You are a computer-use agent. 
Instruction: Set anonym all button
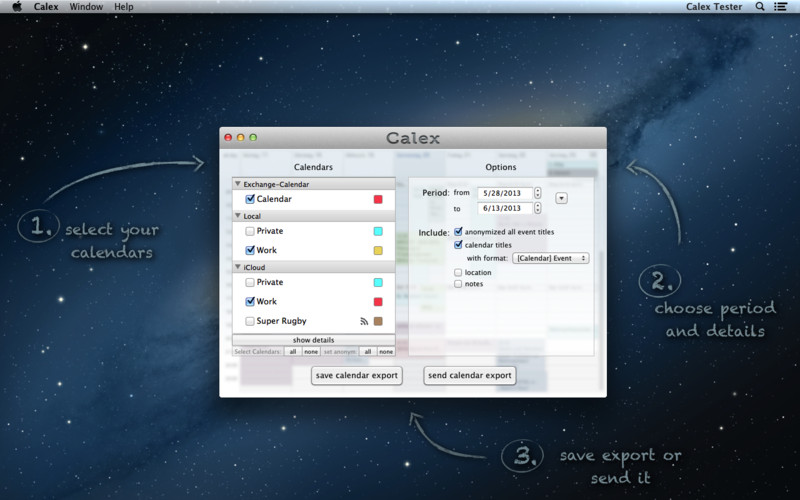tap(368, 352)
